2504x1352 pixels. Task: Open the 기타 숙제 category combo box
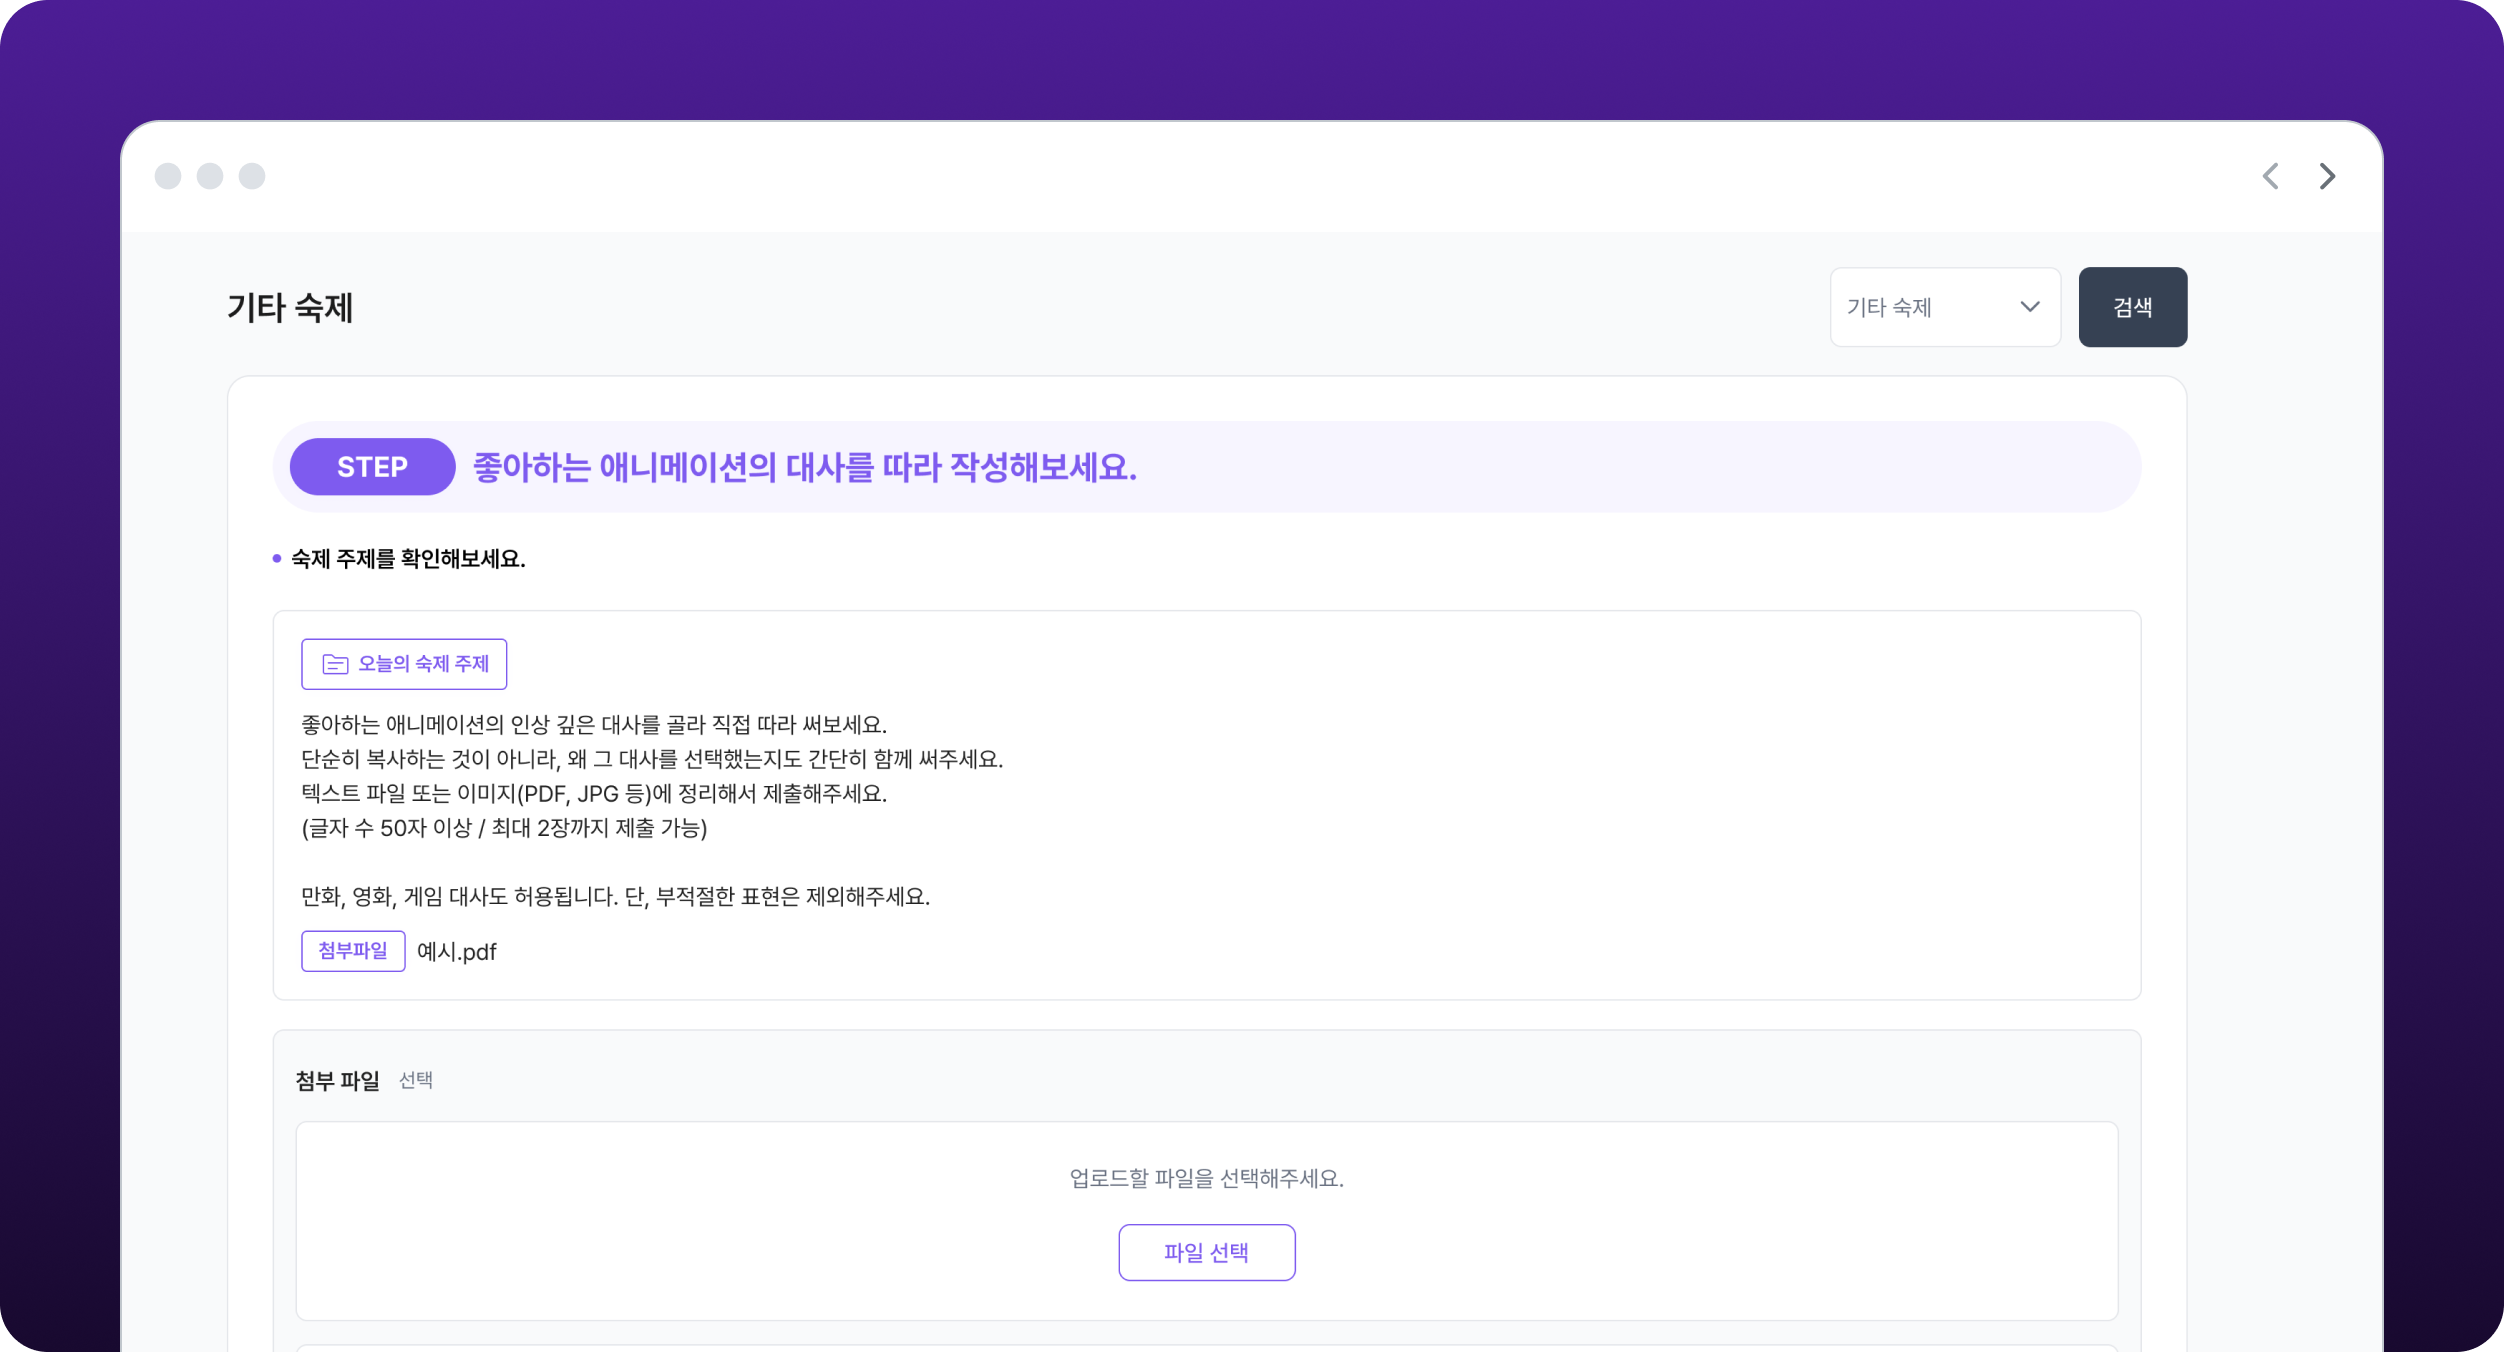pyautogui.click(x=1920, y=307)
